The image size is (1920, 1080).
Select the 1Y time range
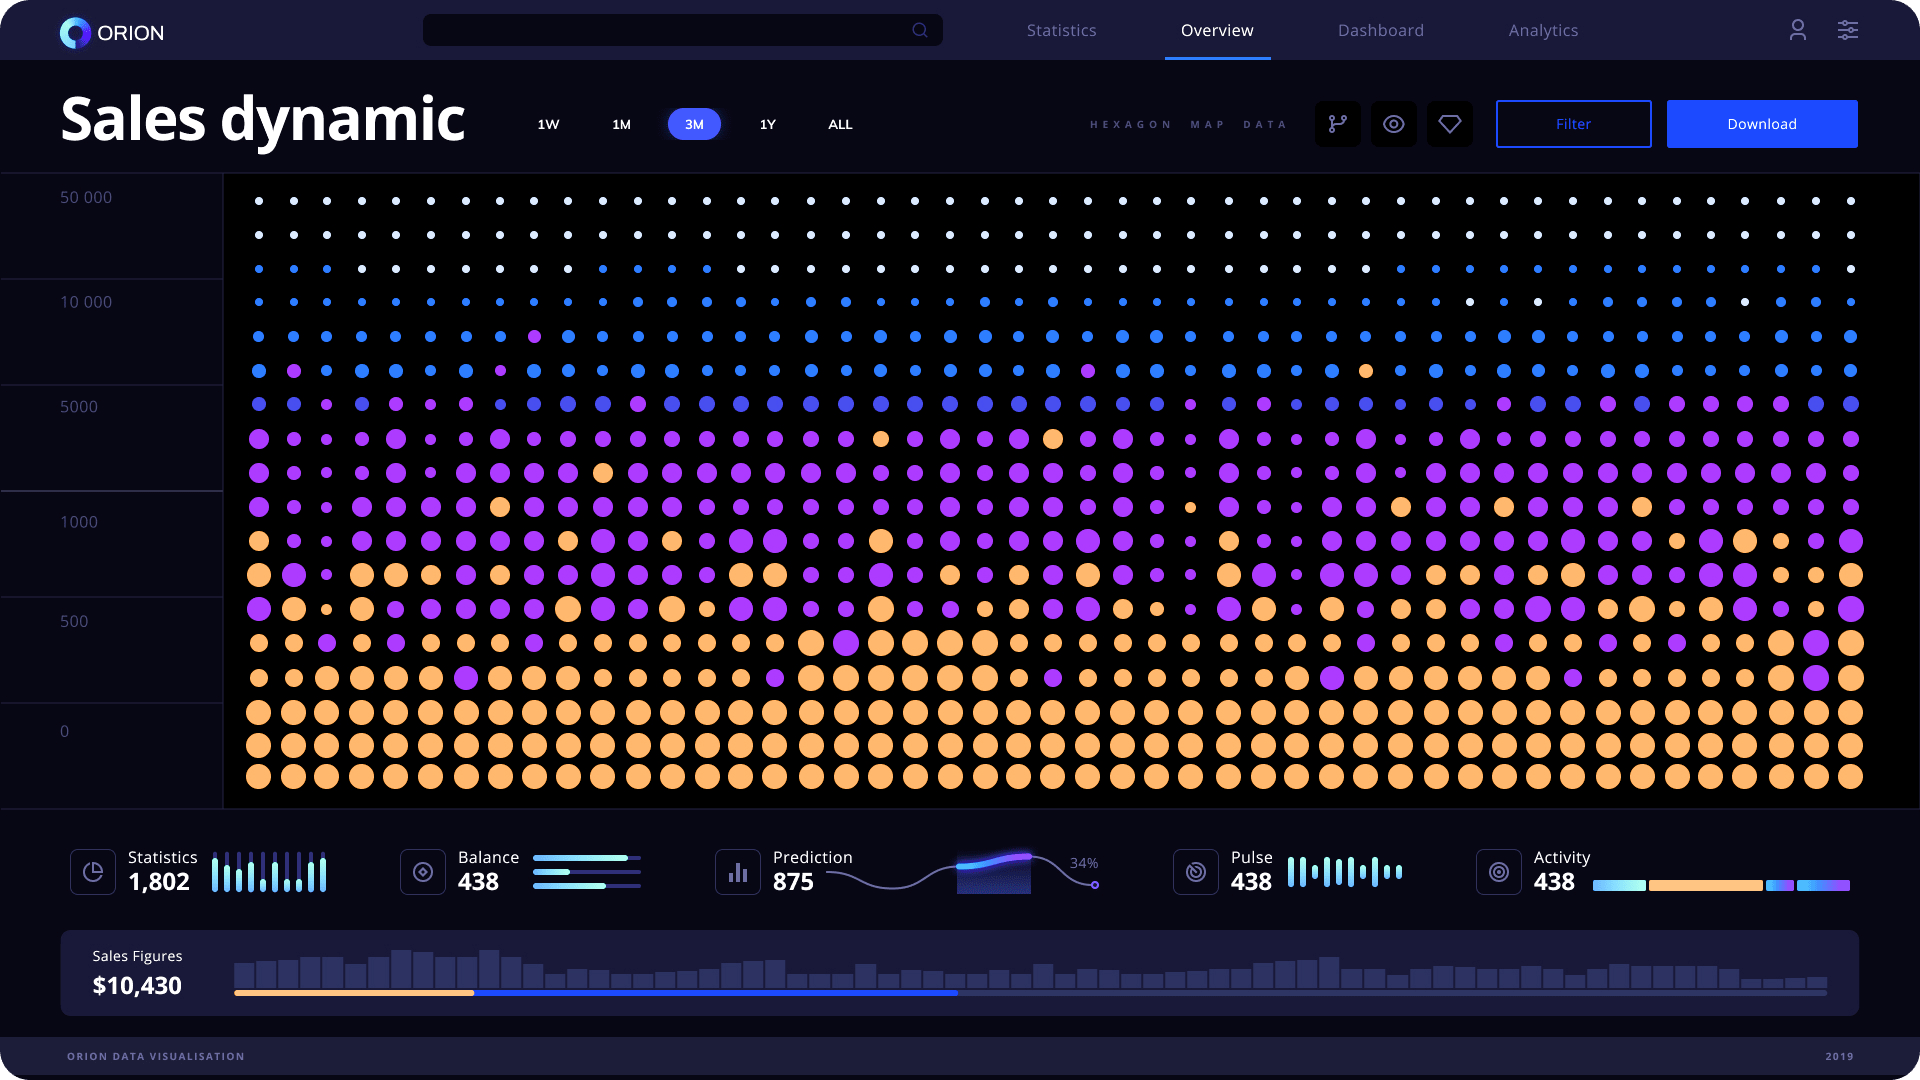(x=767, y=124)
